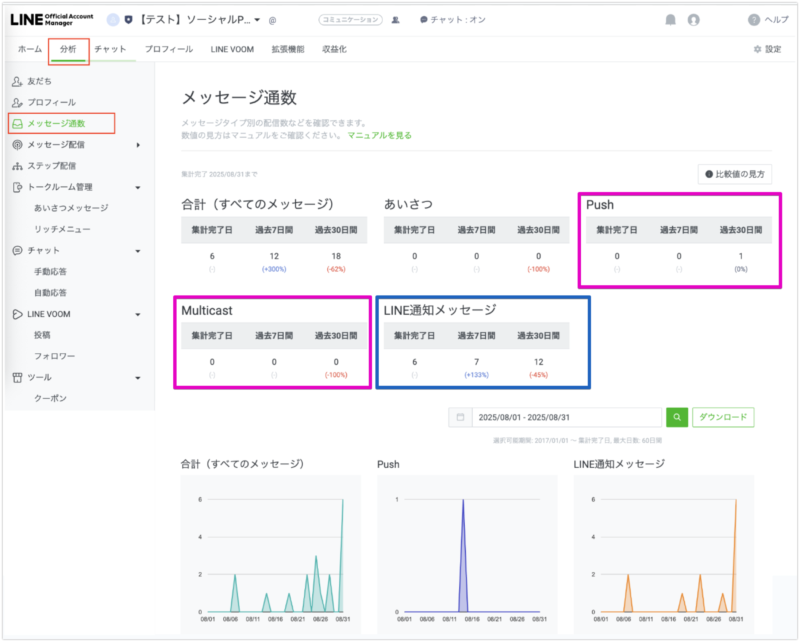Viewport: 800px width, 642px height.
Task: Click the help question mark icon
Action: tap(754, 20)
